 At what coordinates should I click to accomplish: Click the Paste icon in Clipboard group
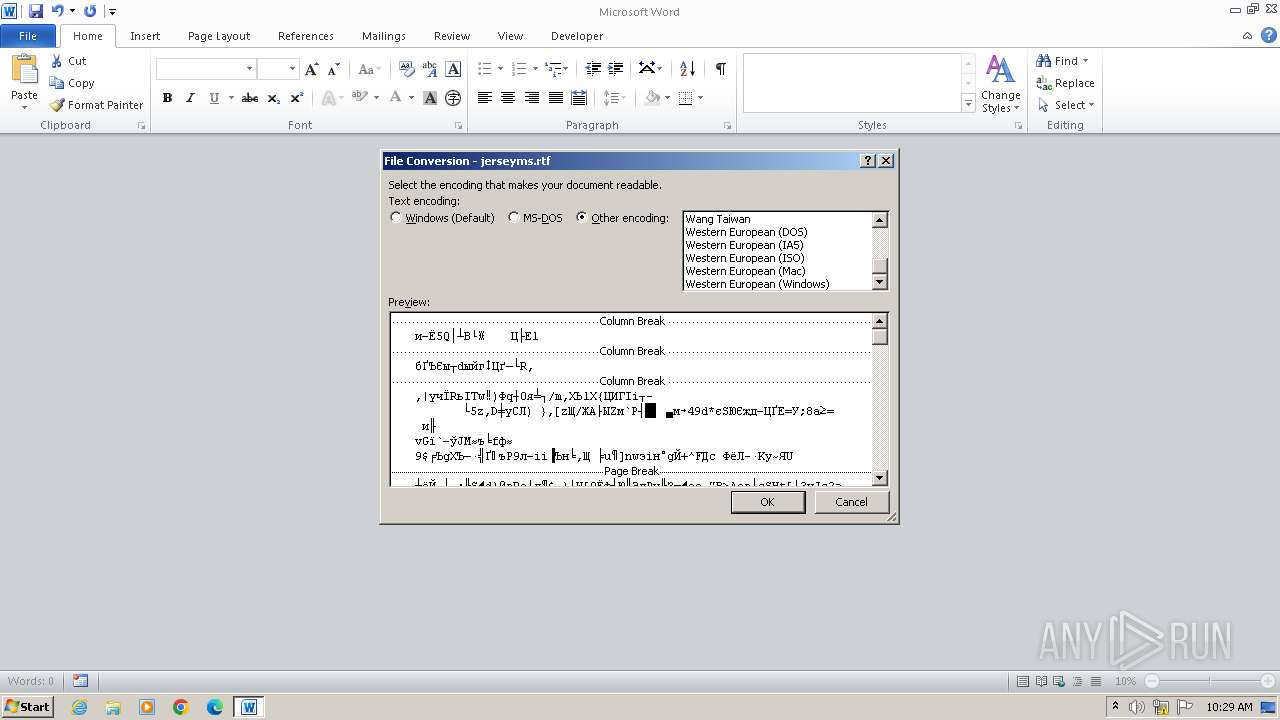pyautogui.click(x=24, y=70)
